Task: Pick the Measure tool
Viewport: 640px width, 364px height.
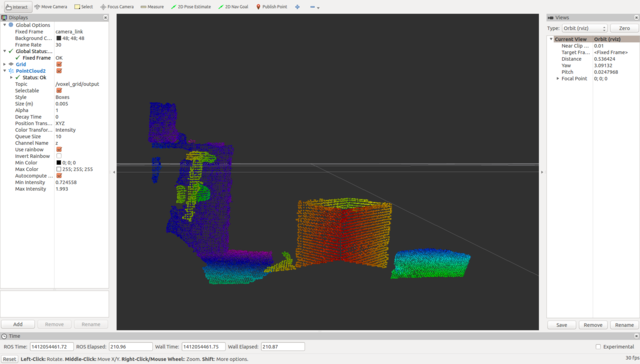Action: click(x=152, y=7)
